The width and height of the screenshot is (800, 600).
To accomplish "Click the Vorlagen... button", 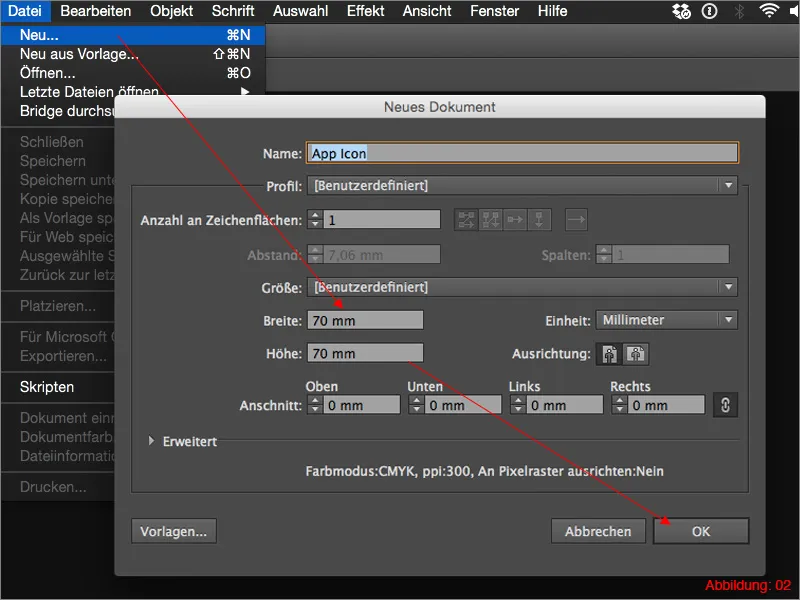I will point(173,531).
